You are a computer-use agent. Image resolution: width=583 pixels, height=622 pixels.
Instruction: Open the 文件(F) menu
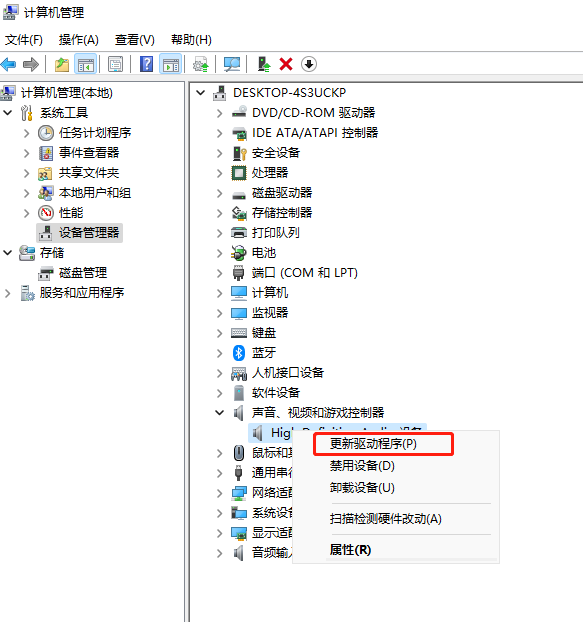(x=24, y=40)
